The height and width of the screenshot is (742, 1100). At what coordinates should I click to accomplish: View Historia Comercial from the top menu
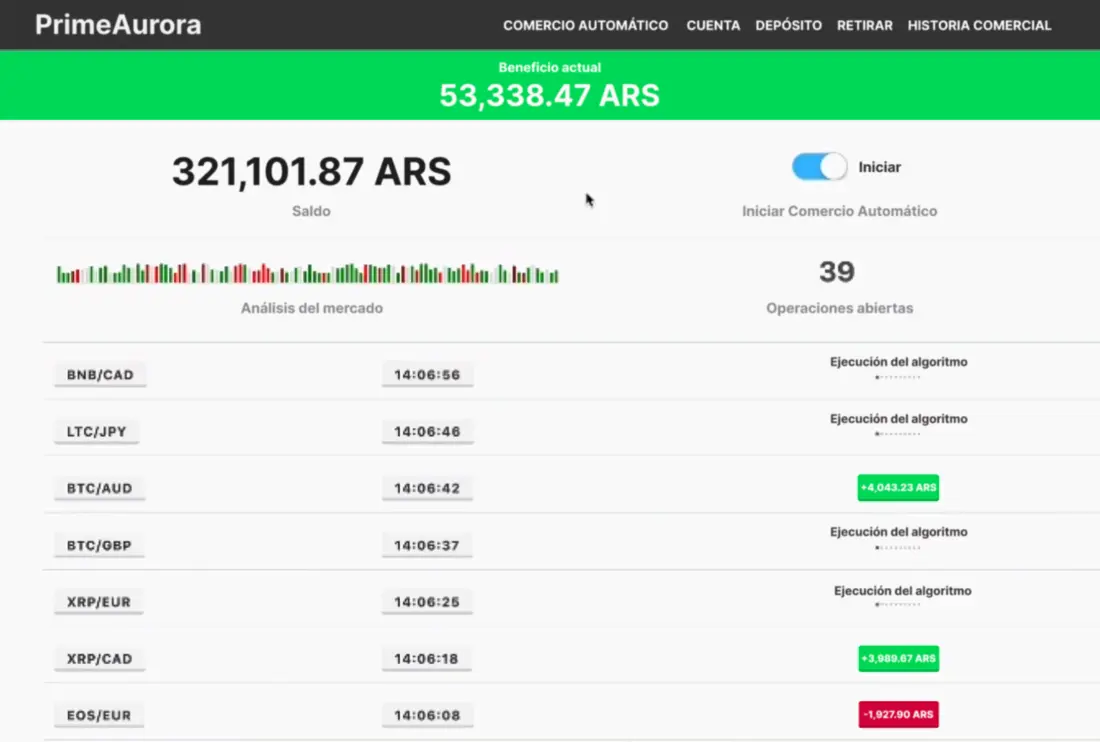(x=979, y=26)
